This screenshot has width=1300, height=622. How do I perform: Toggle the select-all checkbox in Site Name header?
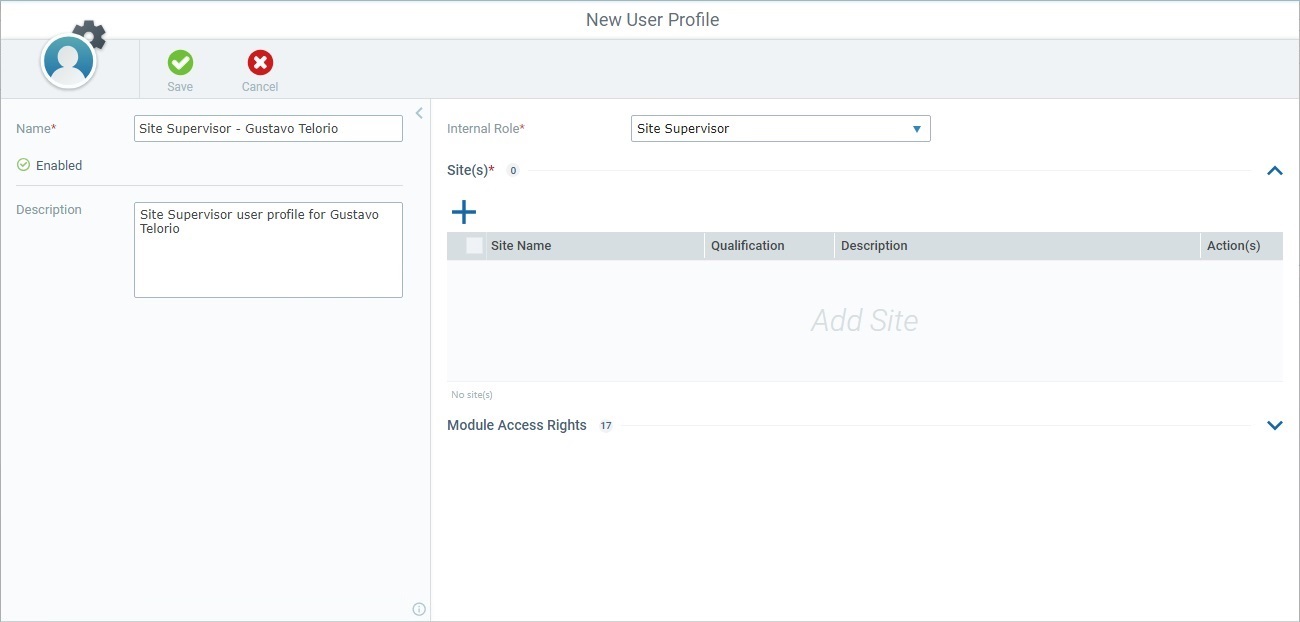472,245
